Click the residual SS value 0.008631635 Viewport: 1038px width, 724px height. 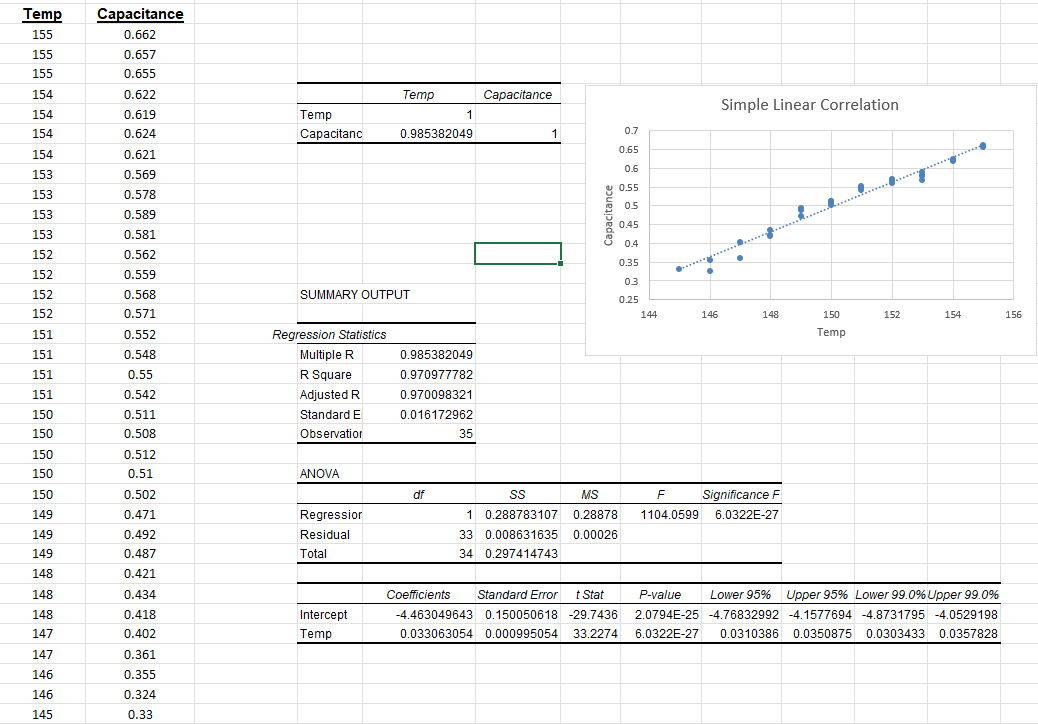(521, 534)
